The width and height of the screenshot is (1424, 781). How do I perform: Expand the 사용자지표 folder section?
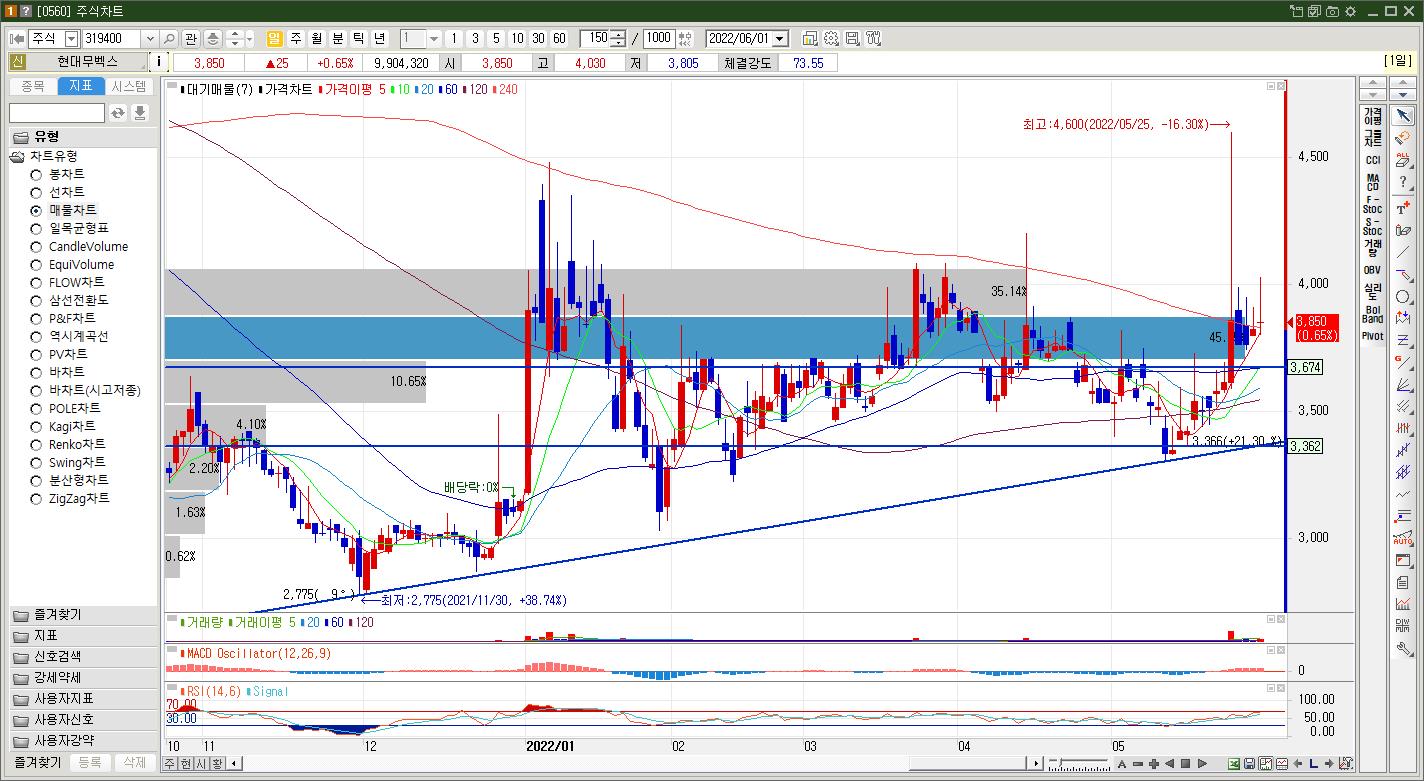[82, 699]
